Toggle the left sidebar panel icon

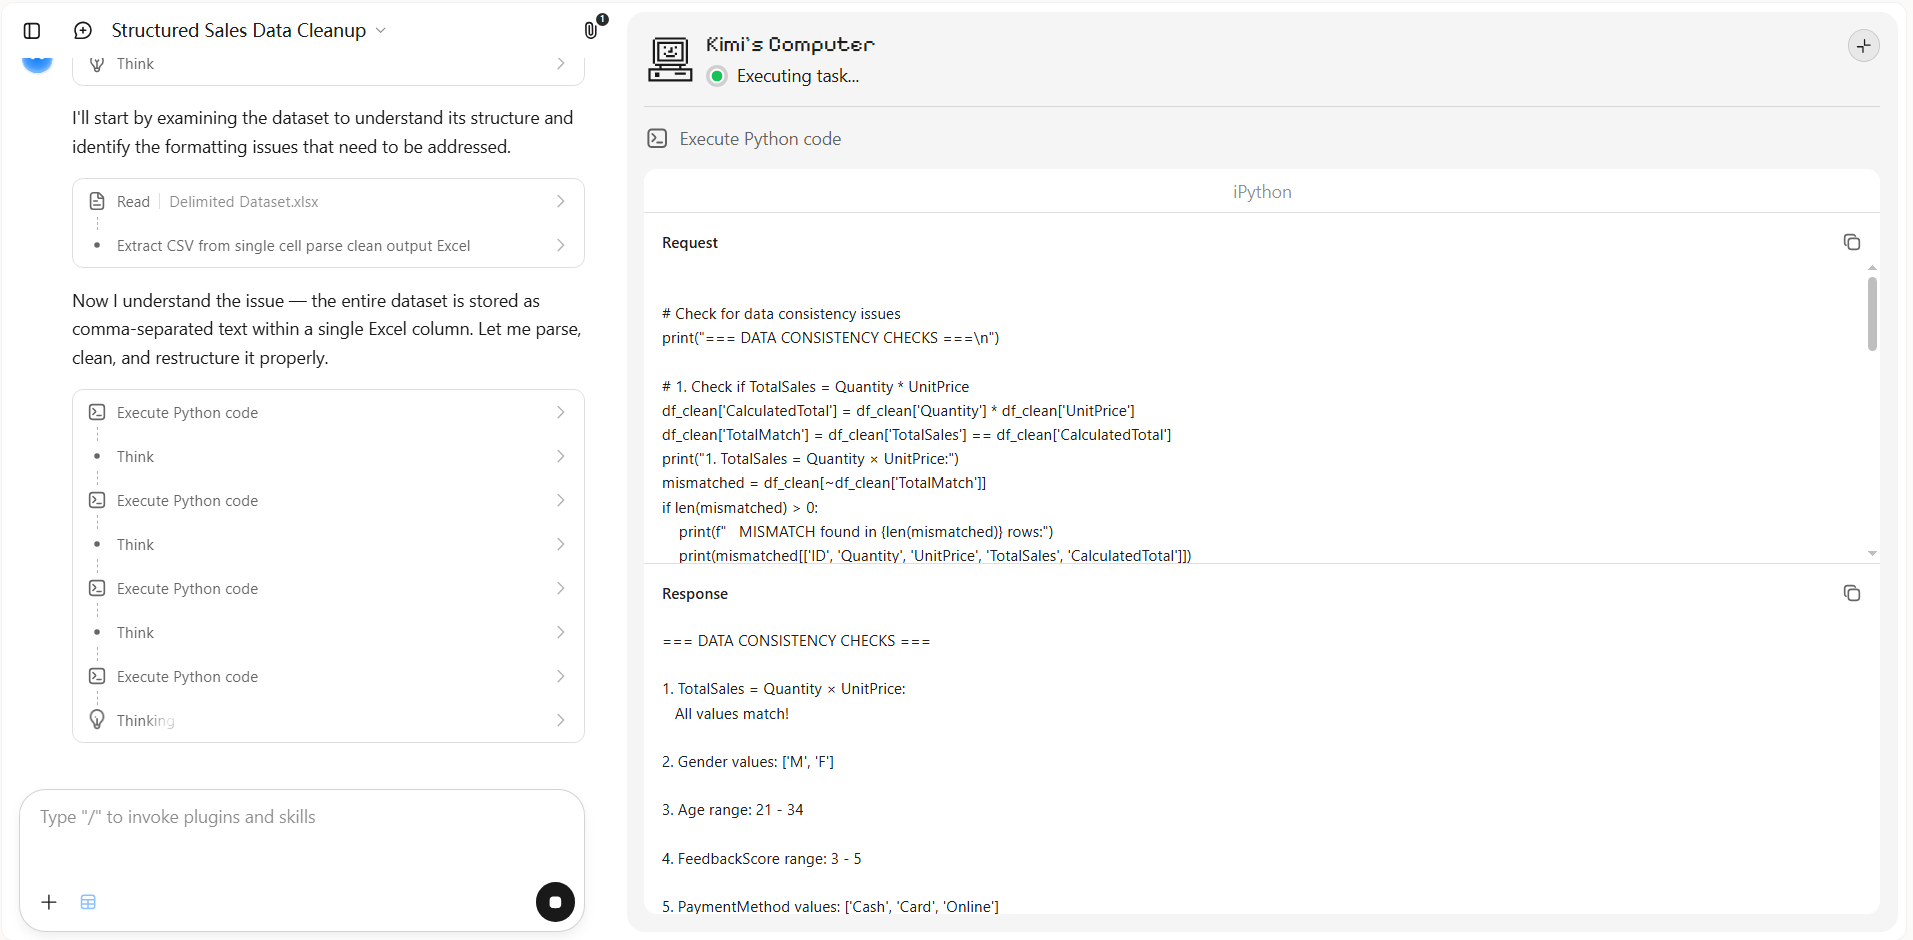[32, 31]
